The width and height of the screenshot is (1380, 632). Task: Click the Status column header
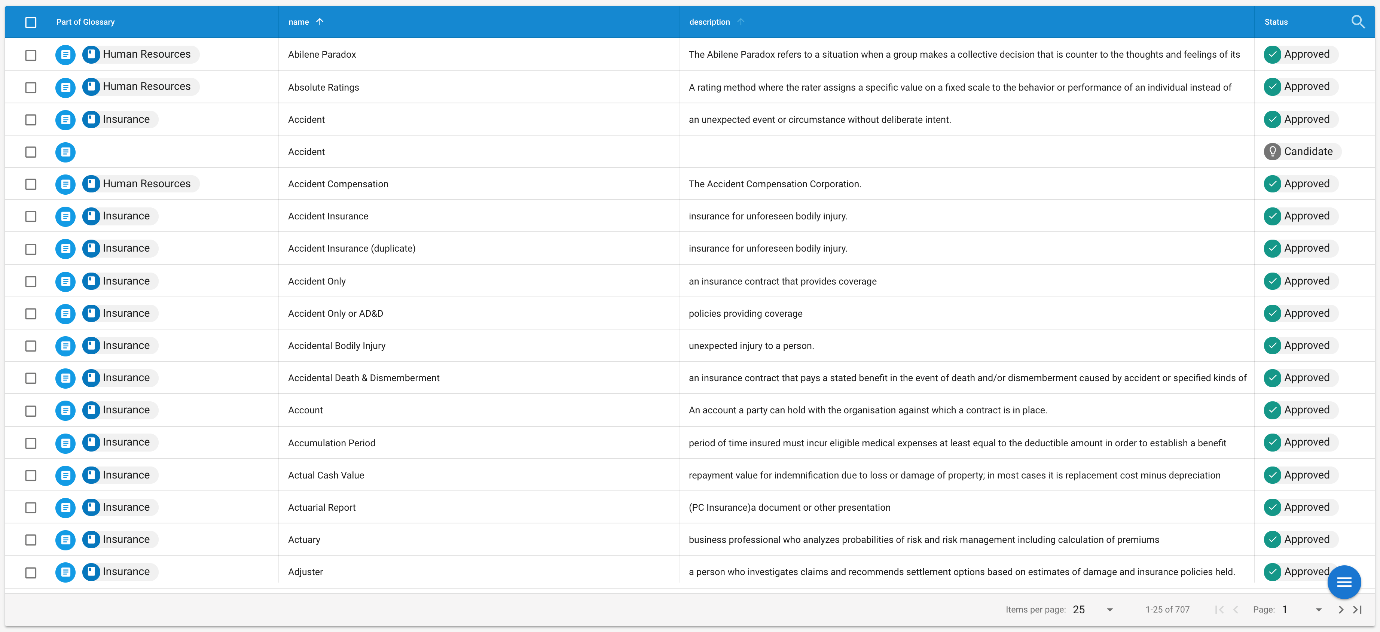click(x=1276, y=22)
